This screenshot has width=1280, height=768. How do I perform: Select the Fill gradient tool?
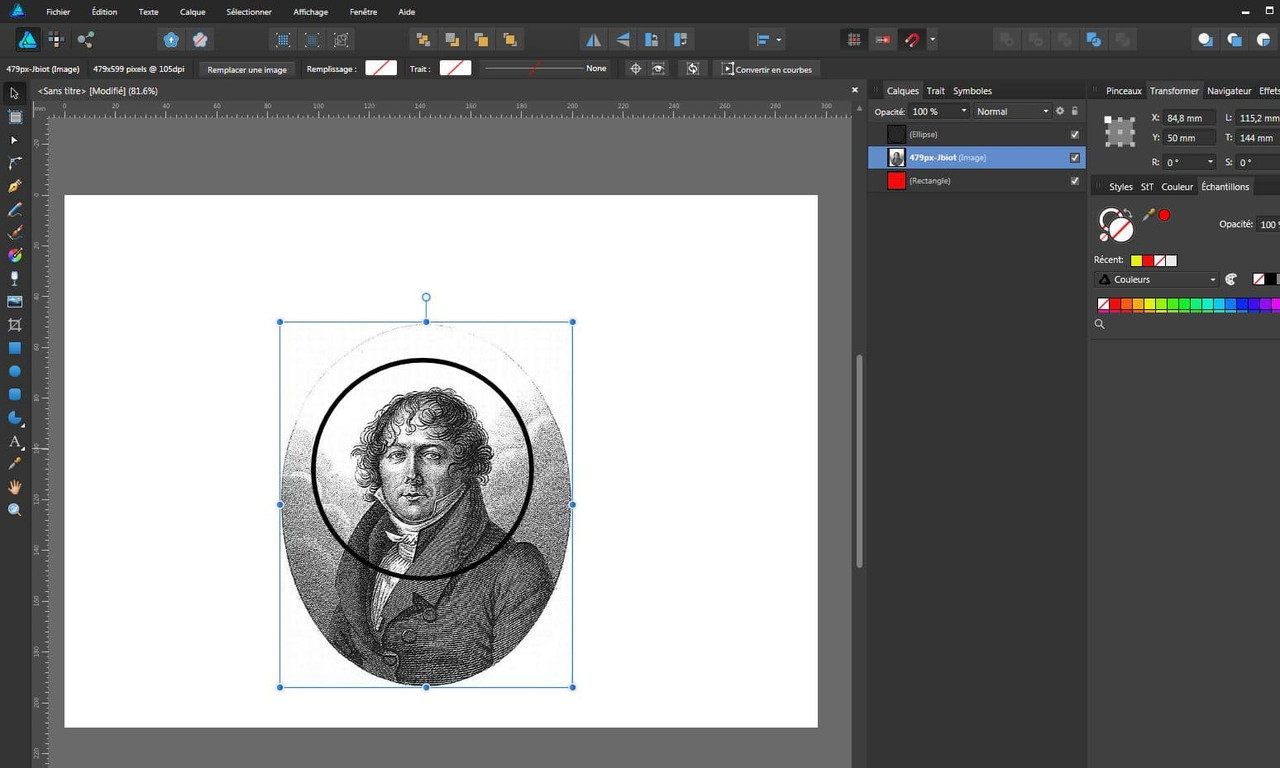[15, 255]
